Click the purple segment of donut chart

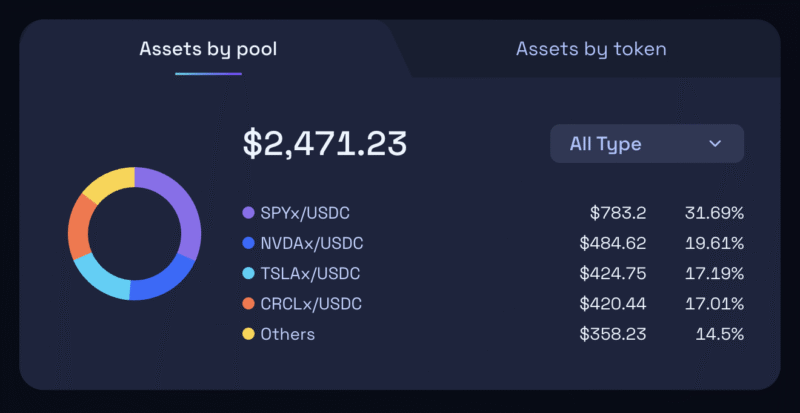(186, 210)
